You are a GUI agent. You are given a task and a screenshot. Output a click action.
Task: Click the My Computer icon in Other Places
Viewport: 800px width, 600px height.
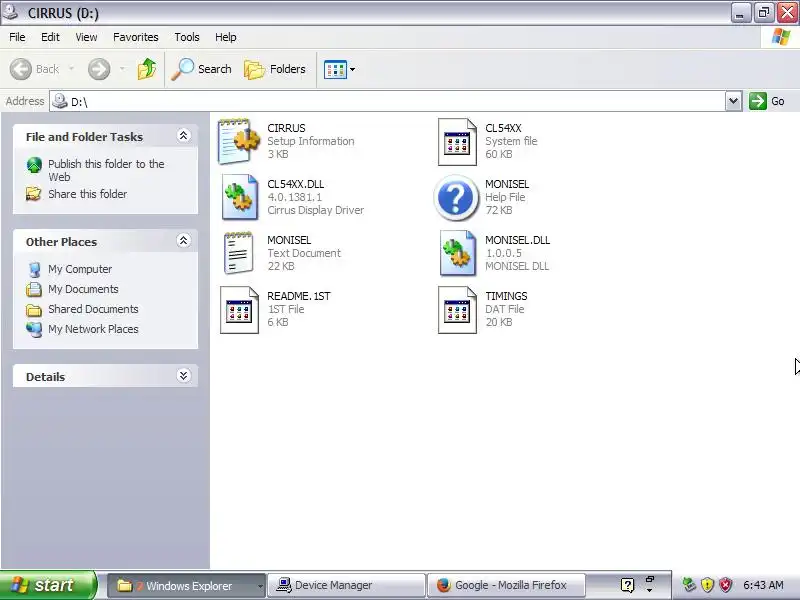click(34, 269)
